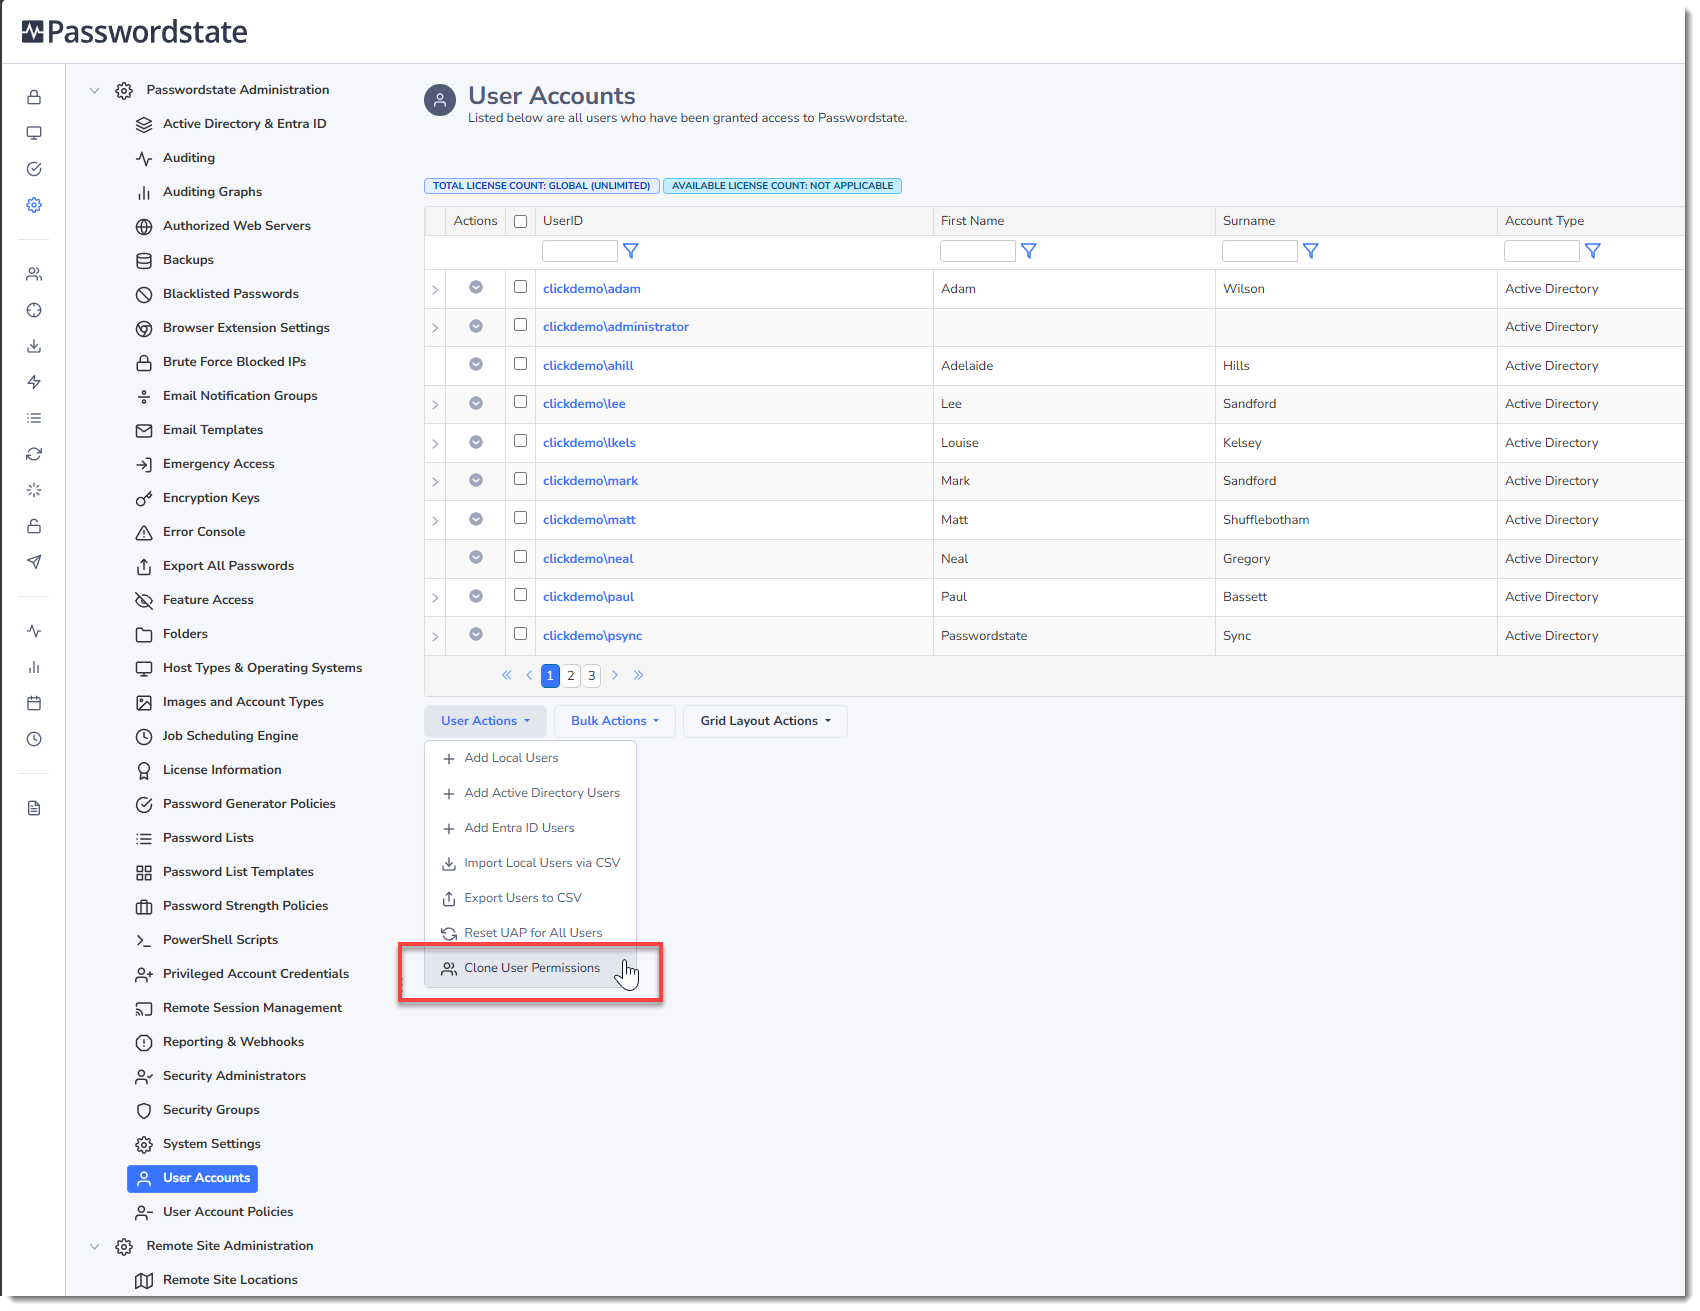Open the action menu icon for clickdemo\adam

(476, 288)
